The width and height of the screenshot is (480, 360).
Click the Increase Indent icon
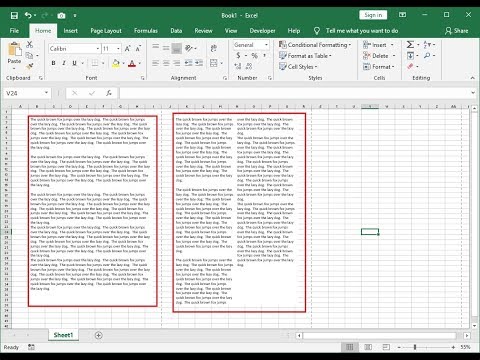199,63
